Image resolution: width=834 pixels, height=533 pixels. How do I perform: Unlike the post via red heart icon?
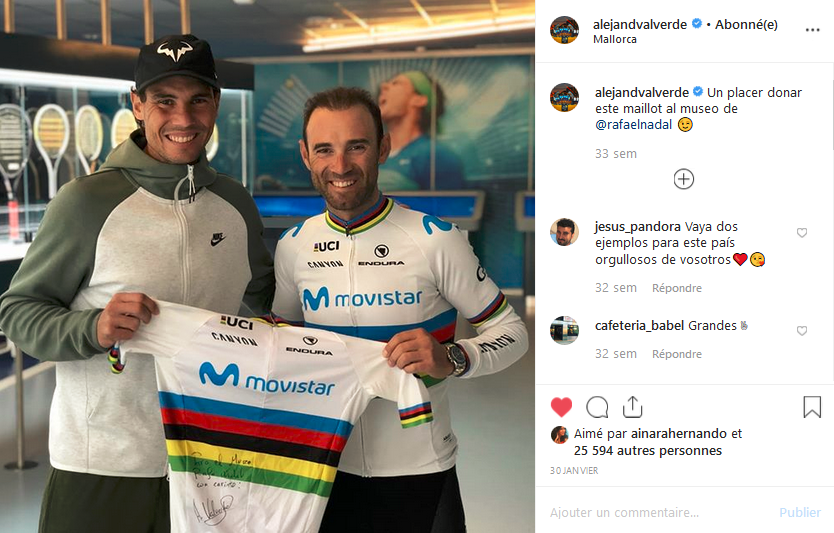click(x=561, y=407)
